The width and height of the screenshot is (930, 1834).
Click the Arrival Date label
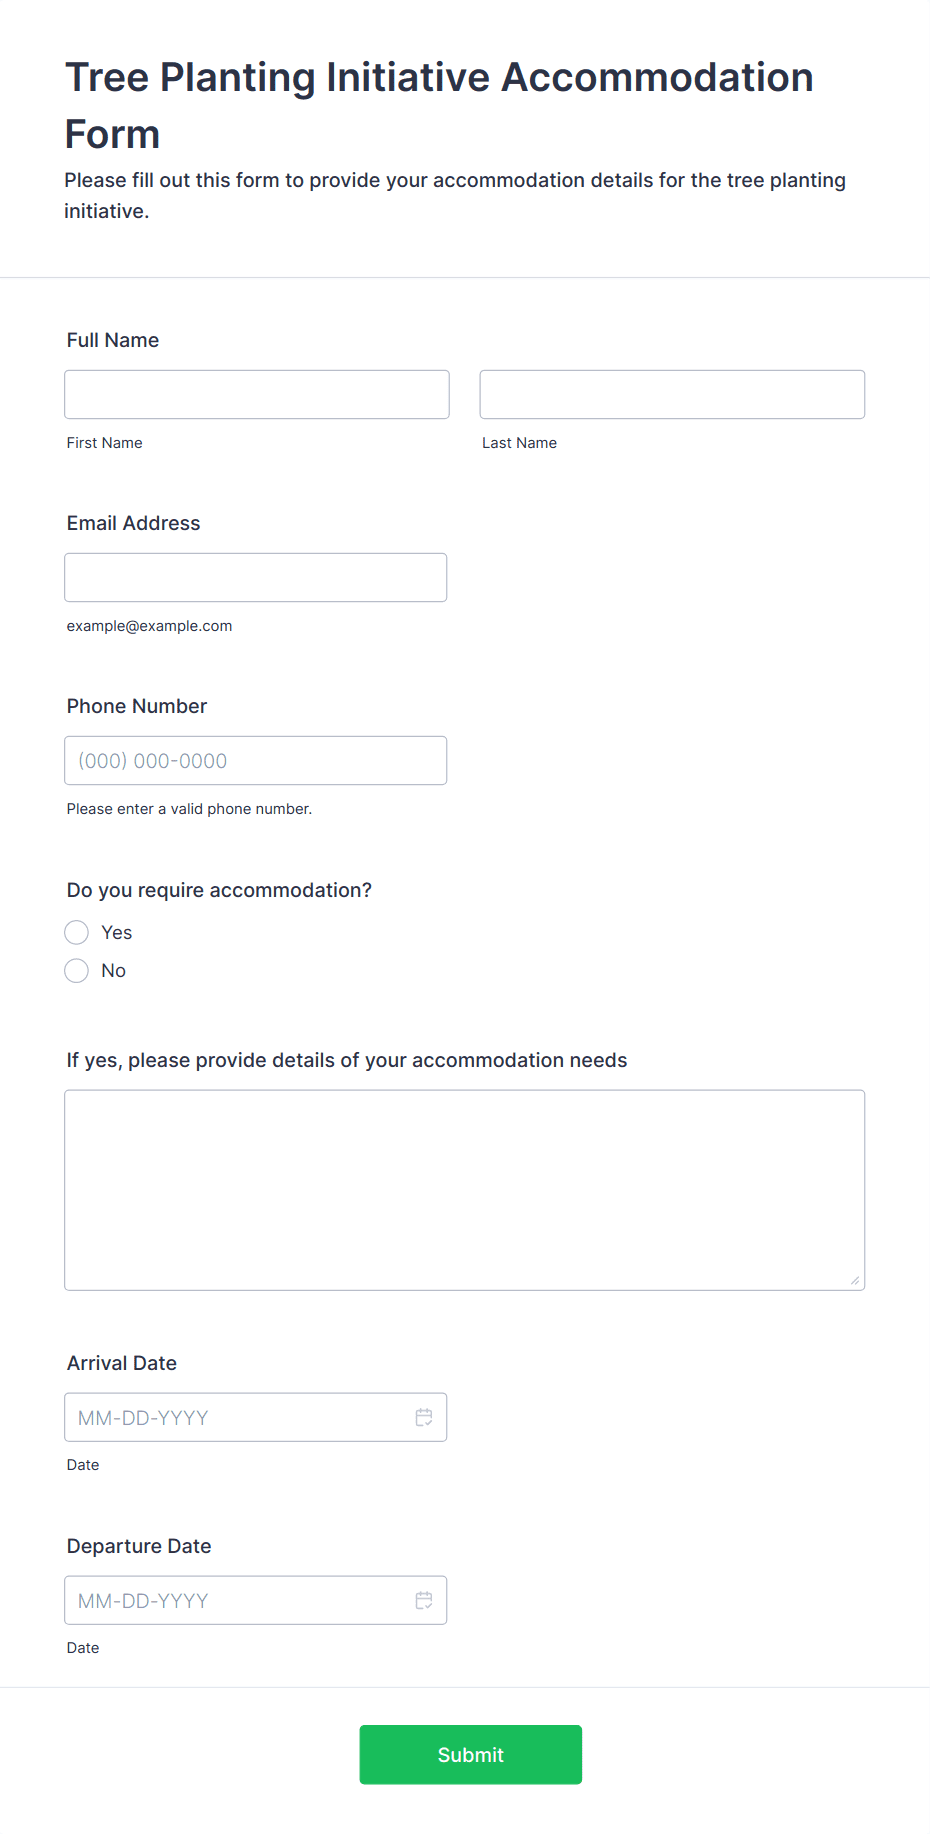point(122,1363)
